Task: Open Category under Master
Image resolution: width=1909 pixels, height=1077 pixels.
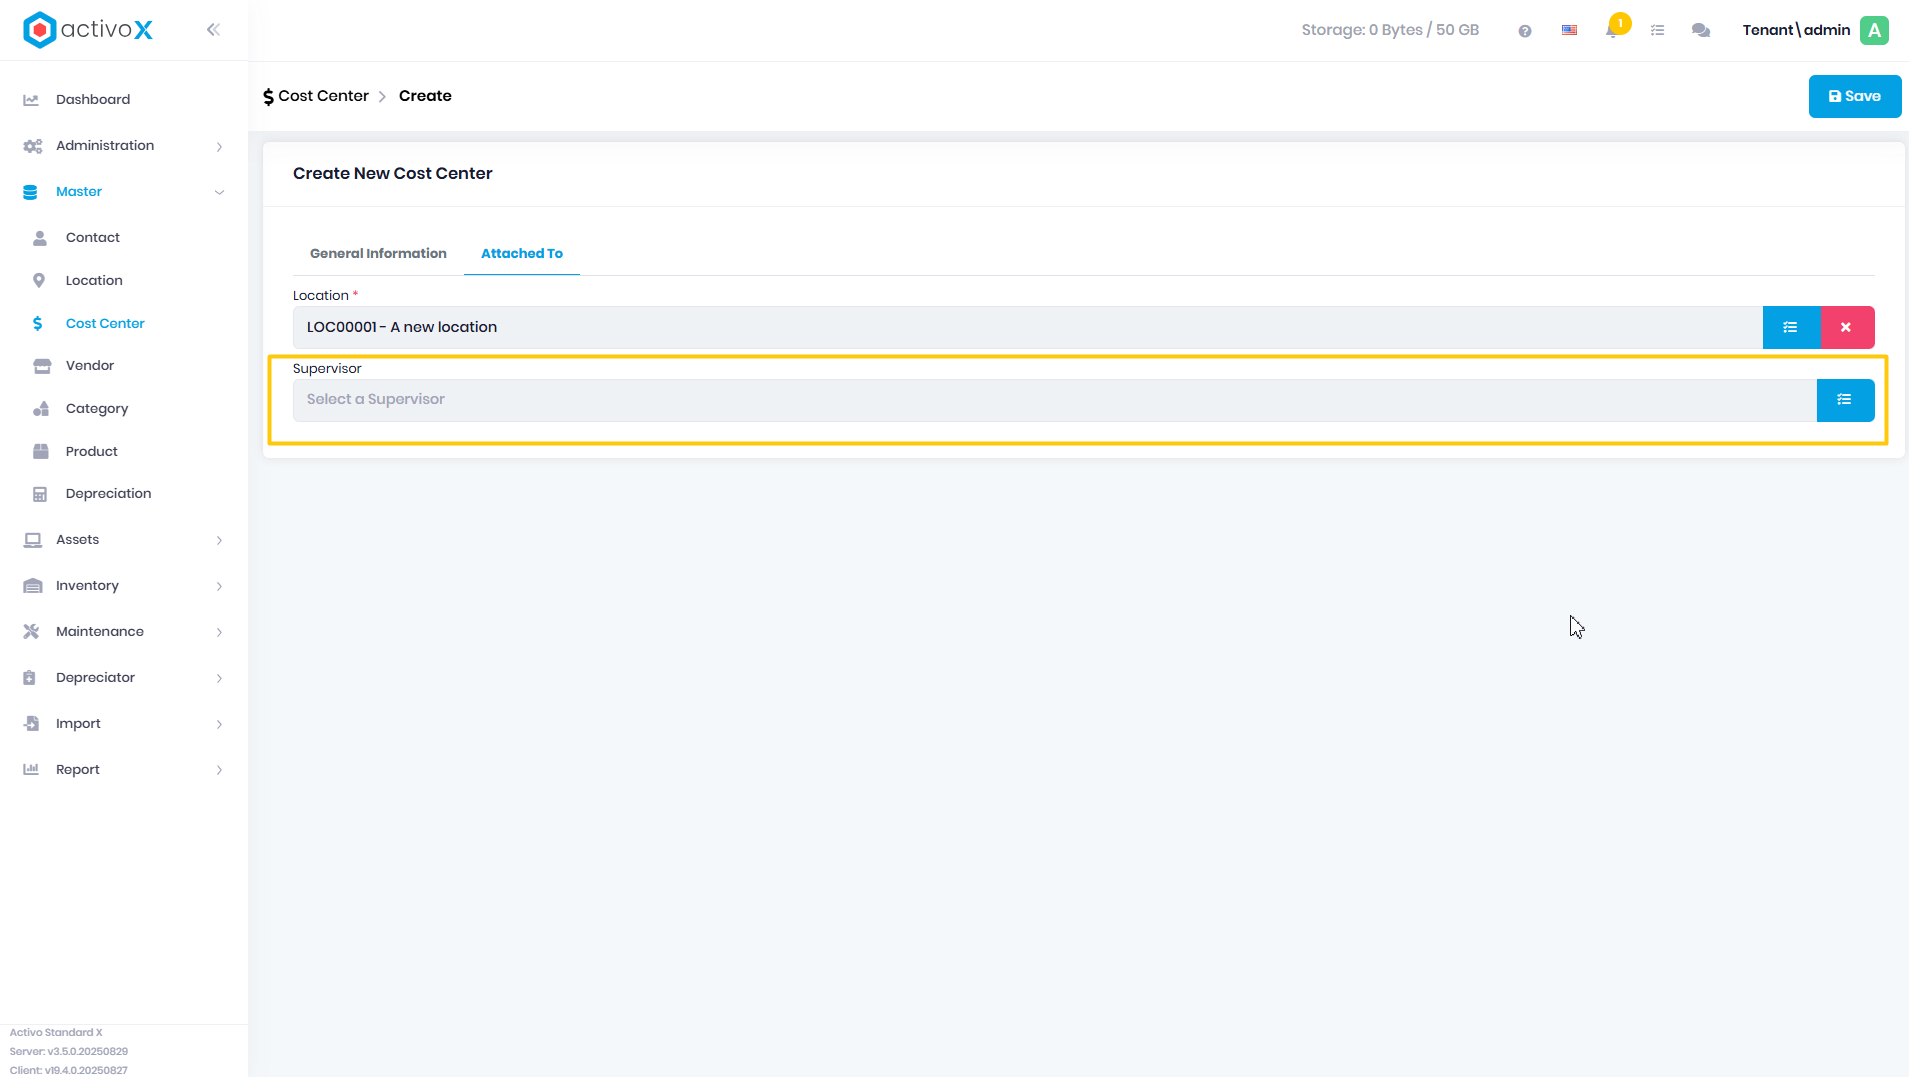Action: pyautogui.click(x=97, y=409)
